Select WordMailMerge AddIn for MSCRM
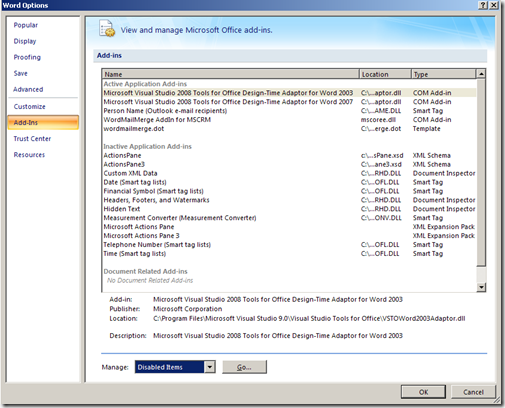The width and height of the screenshot is (505, 408). click(289, 120)
